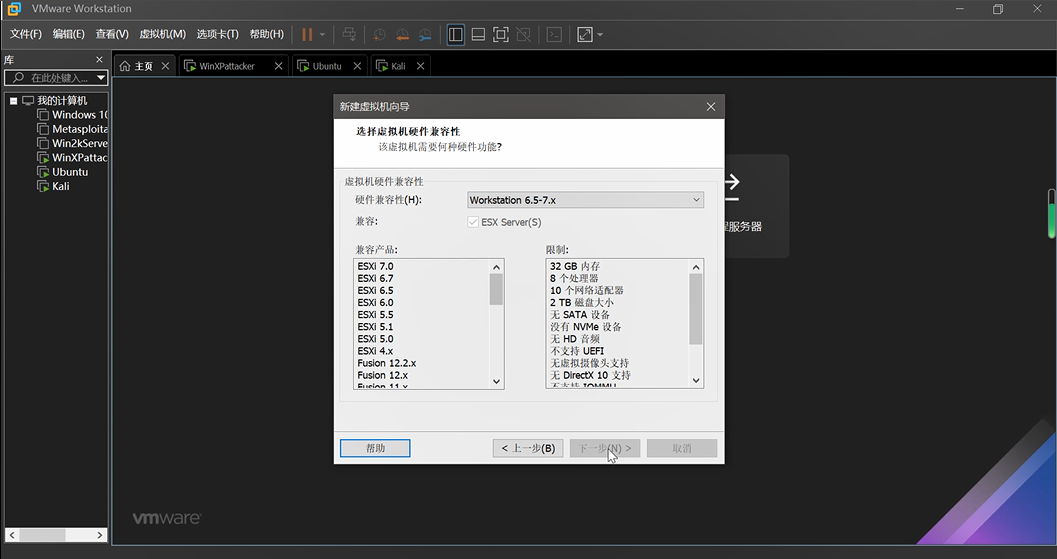Image resolution: width=1057 pixels, height=559 pixels.
Task: Select ESXi 7.0 in compatible products list
Action: [x=375, y=266]
